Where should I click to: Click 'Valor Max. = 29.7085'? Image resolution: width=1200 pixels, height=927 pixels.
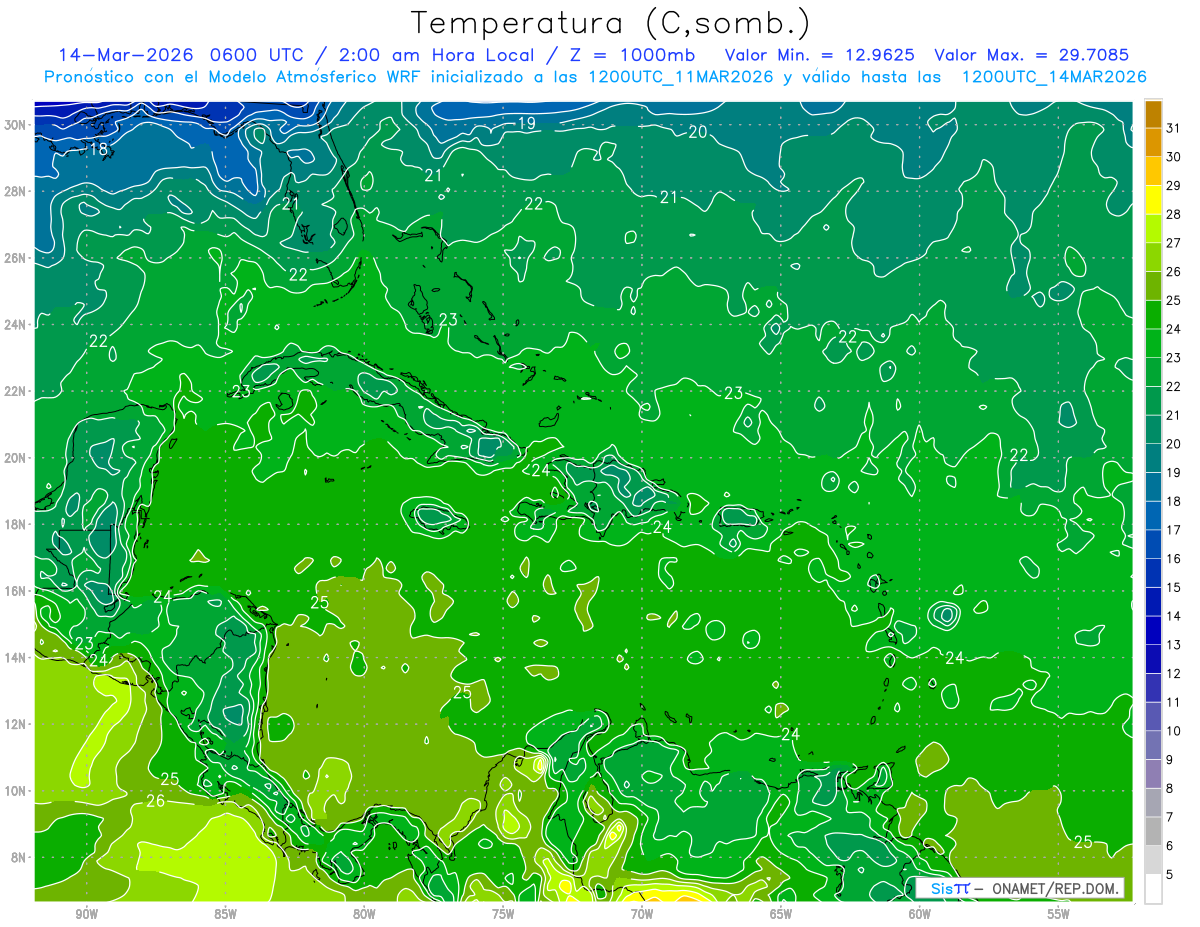point(1031,55)
